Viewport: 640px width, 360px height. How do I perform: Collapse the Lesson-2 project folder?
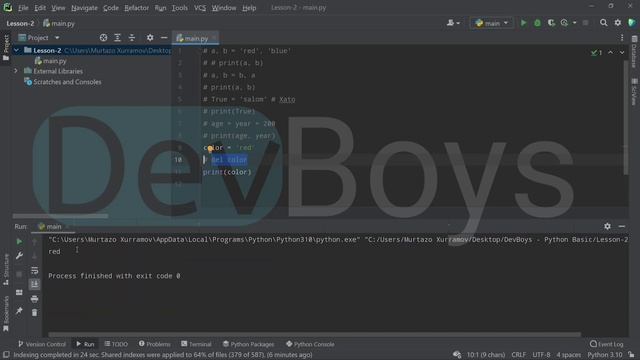point(16,50)
